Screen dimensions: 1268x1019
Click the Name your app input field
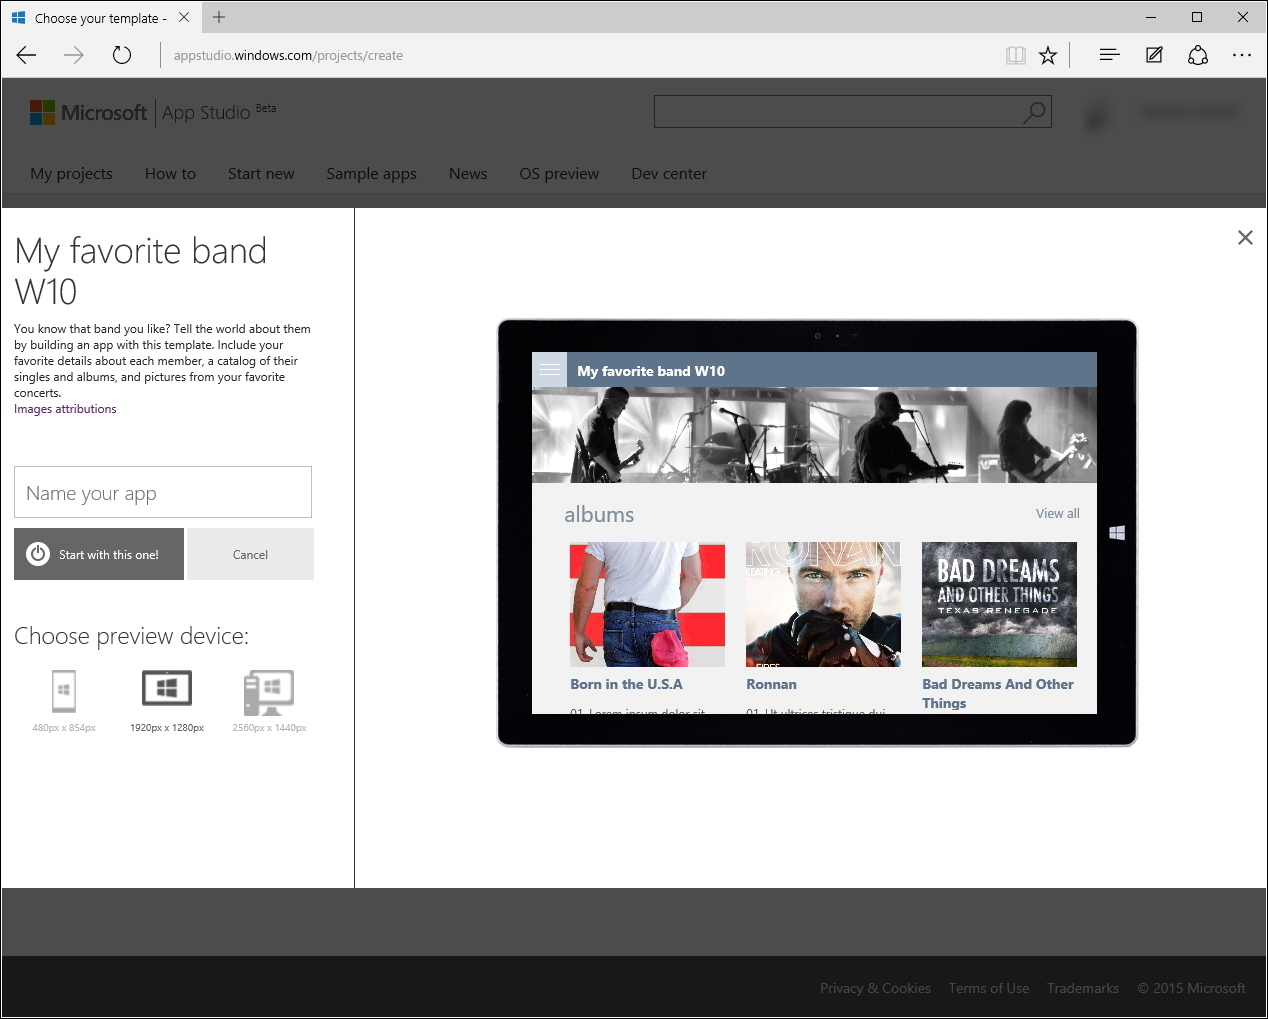[x=163, y=492]
